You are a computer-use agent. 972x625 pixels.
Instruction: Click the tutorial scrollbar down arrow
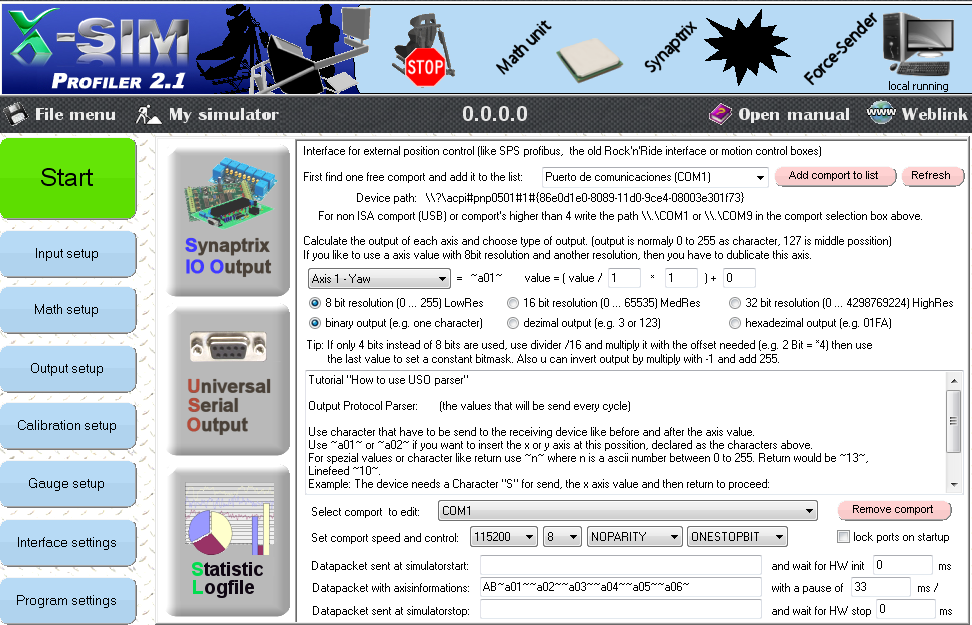pos(954,485)
